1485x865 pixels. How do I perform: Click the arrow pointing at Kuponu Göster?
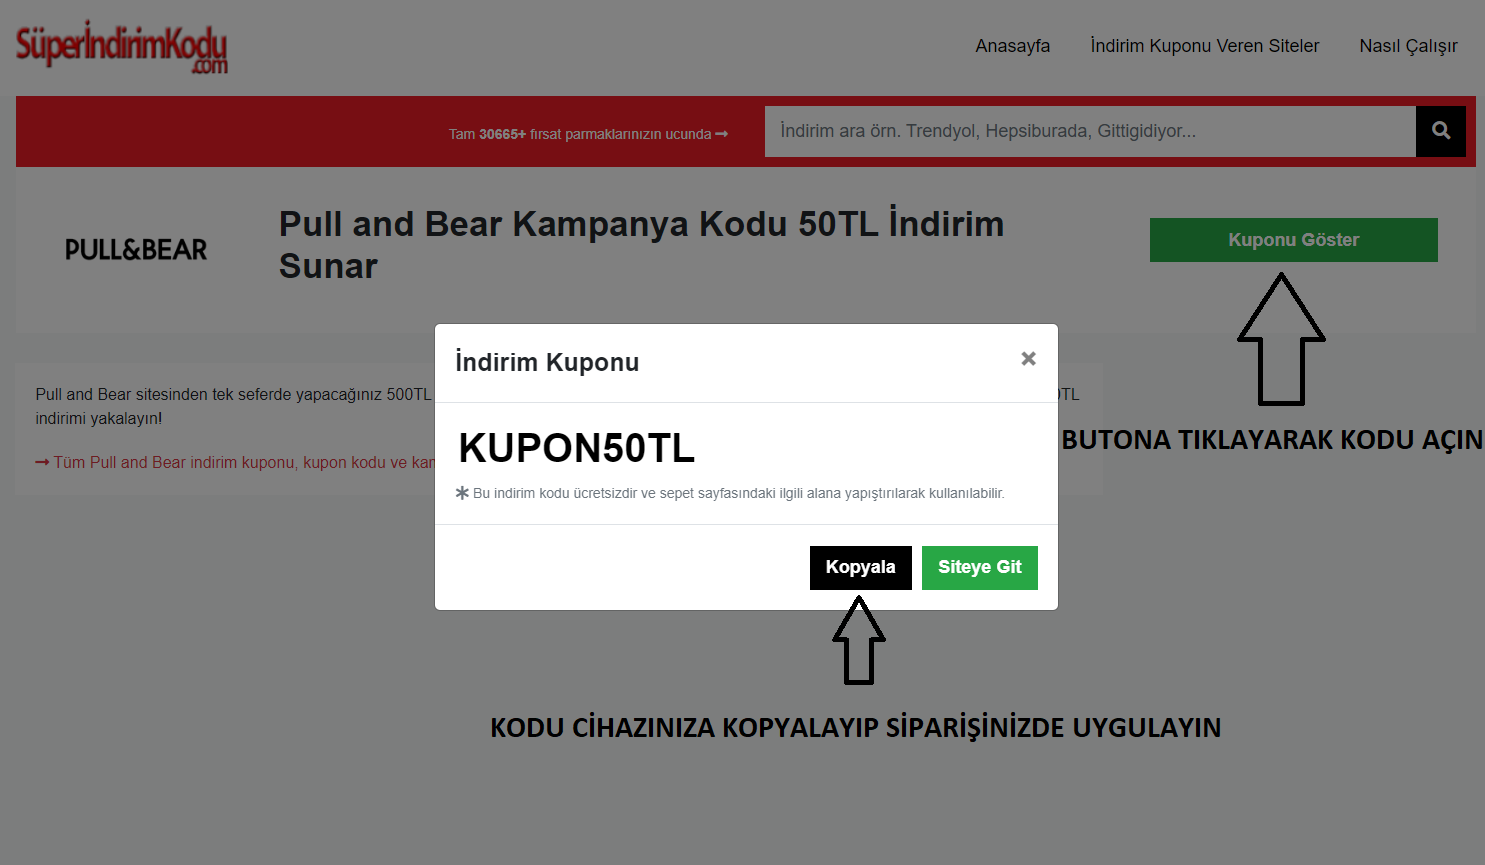pyautogui.click(x=1281, y=340)
